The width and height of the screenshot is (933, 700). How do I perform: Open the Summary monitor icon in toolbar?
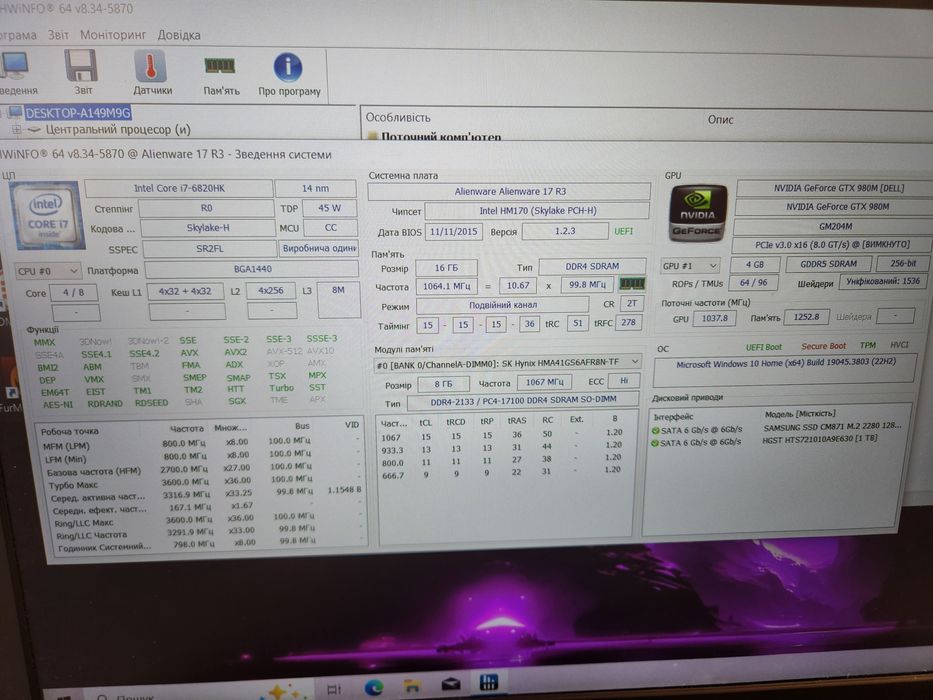coord(14,65)
